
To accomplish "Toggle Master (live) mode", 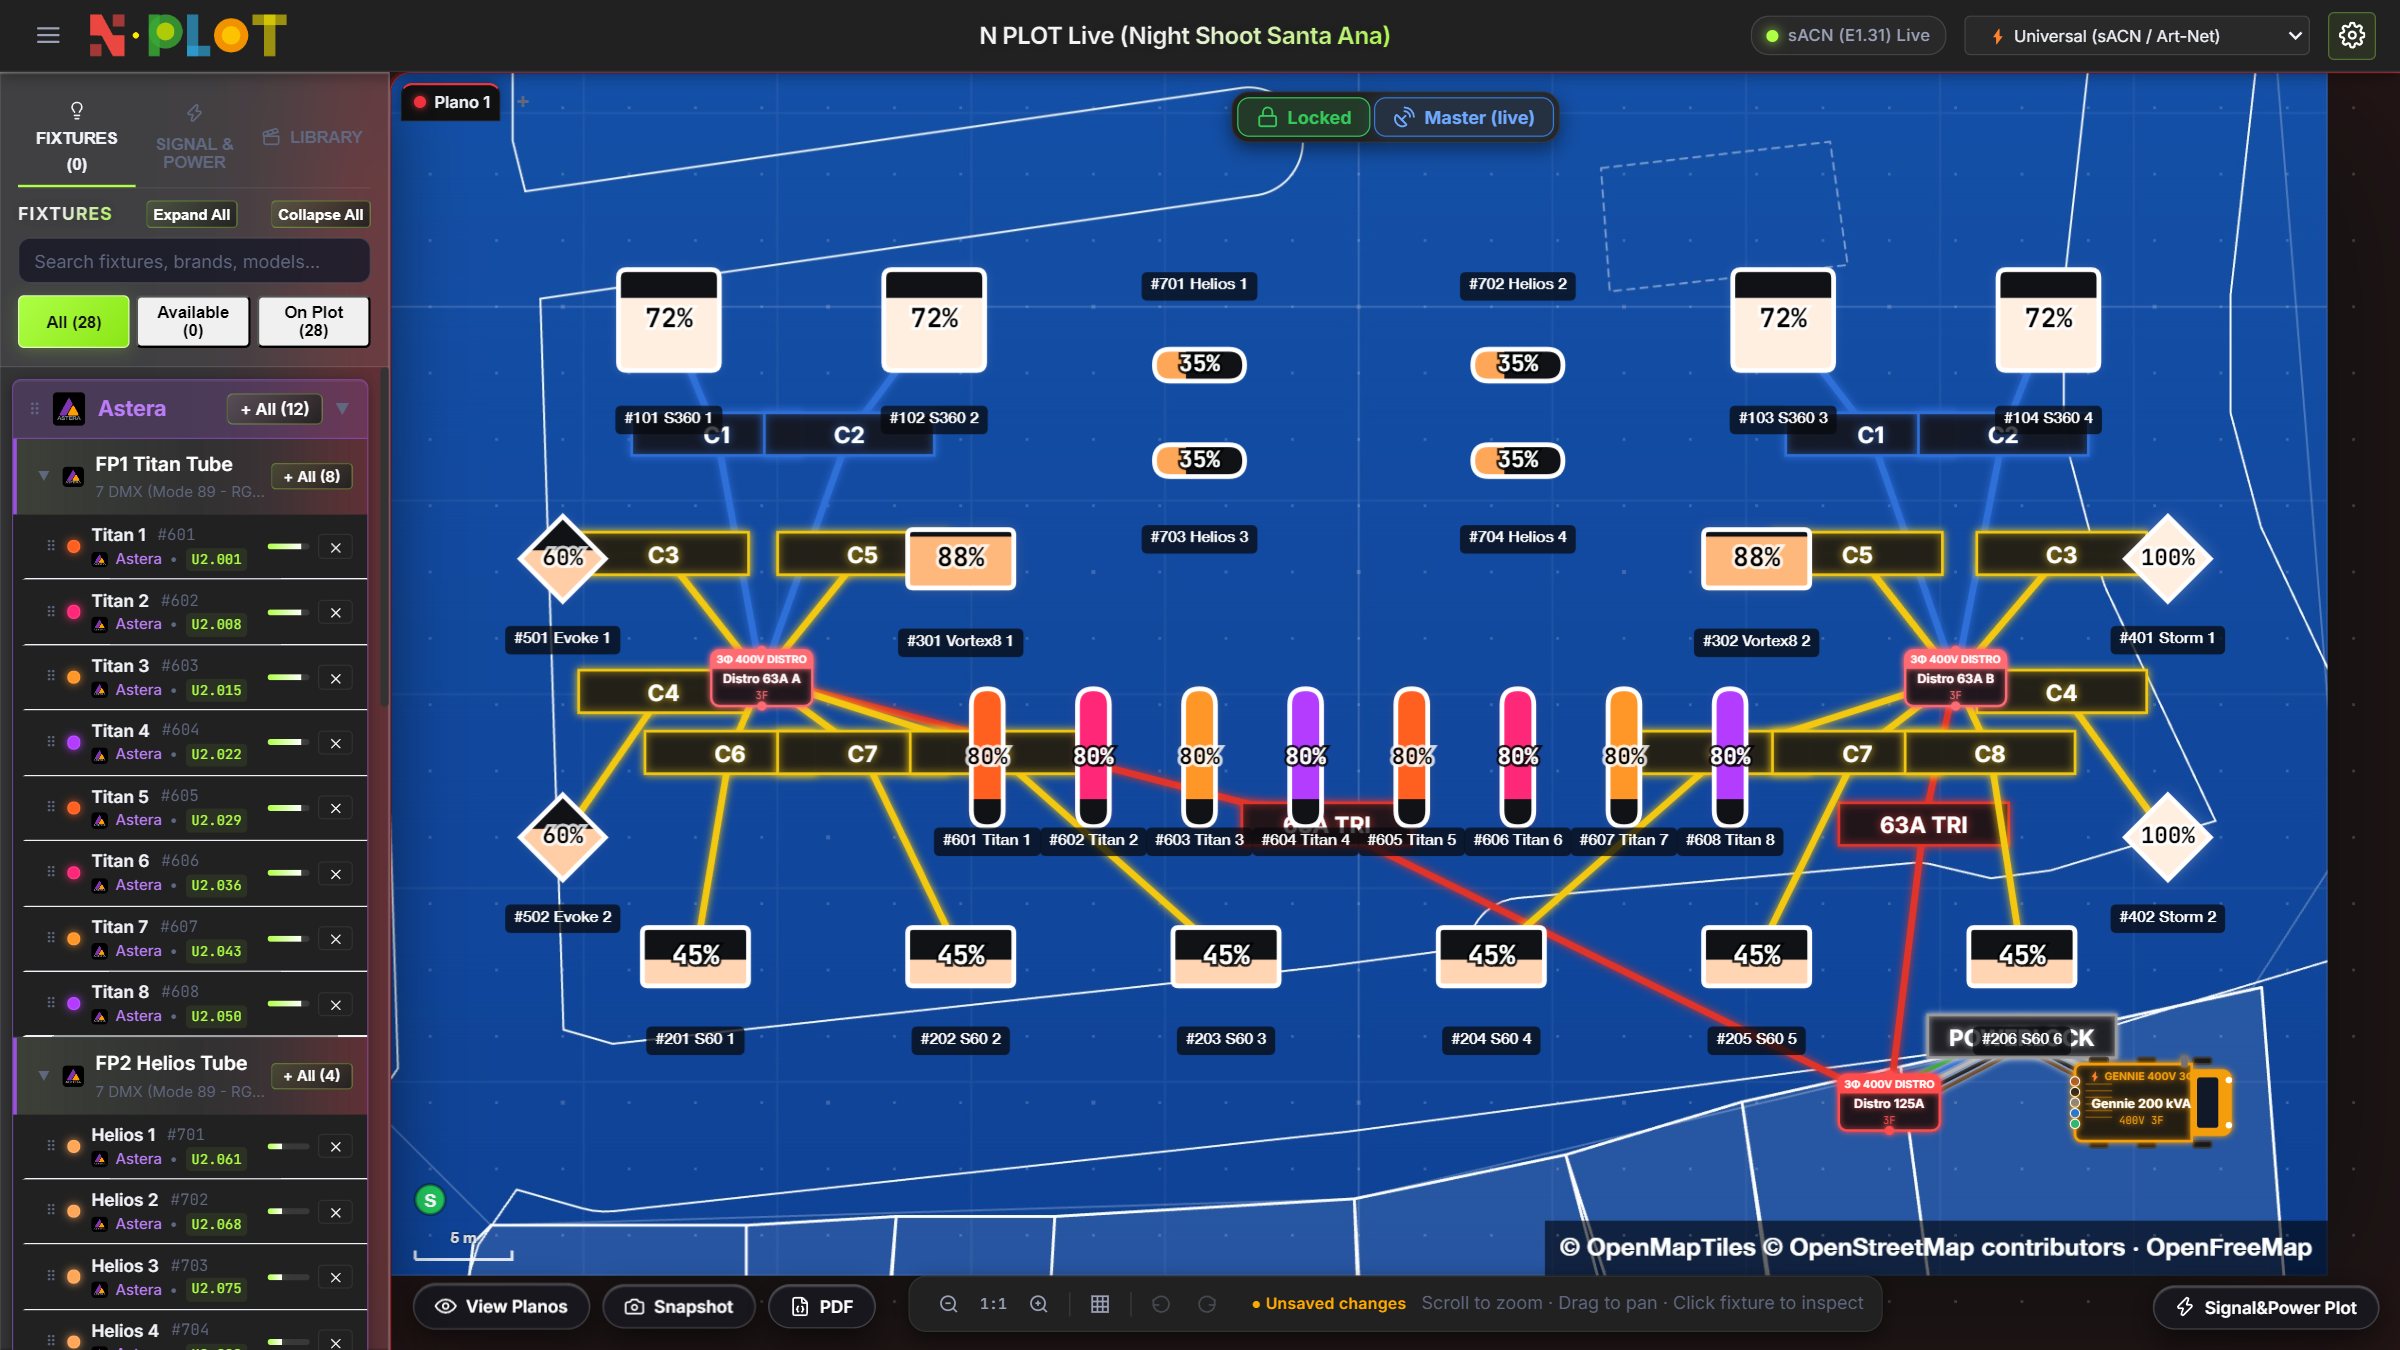I will point(1465,117).
